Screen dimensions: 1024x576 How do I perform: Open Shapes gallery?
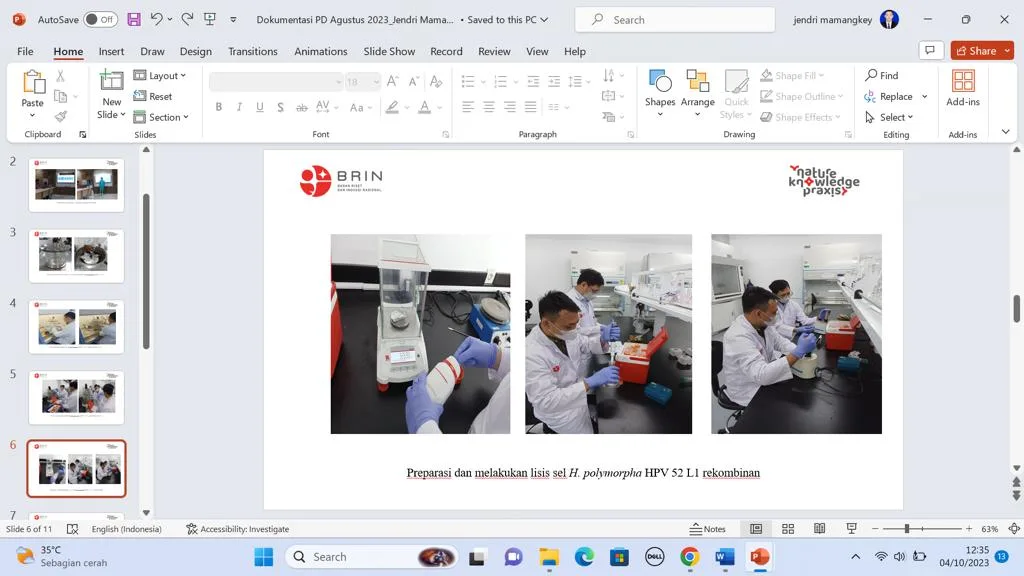coord(660,93)
